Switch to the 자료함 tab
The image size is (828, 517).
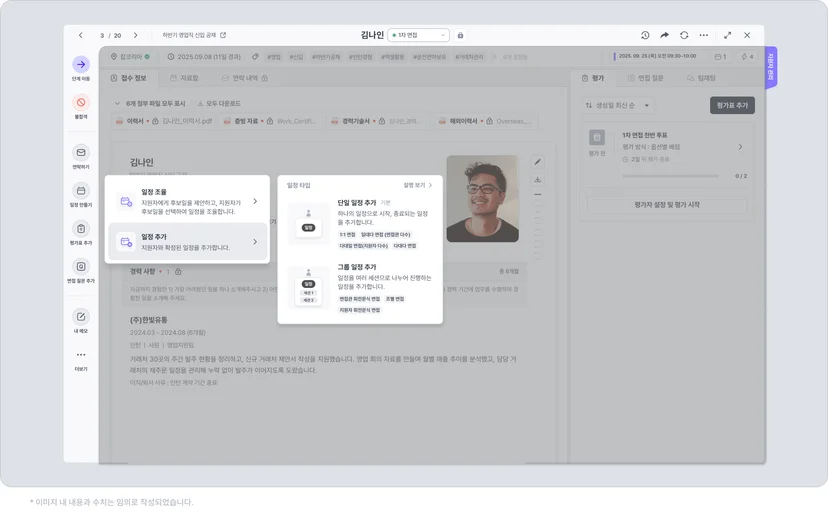(184, 78)
